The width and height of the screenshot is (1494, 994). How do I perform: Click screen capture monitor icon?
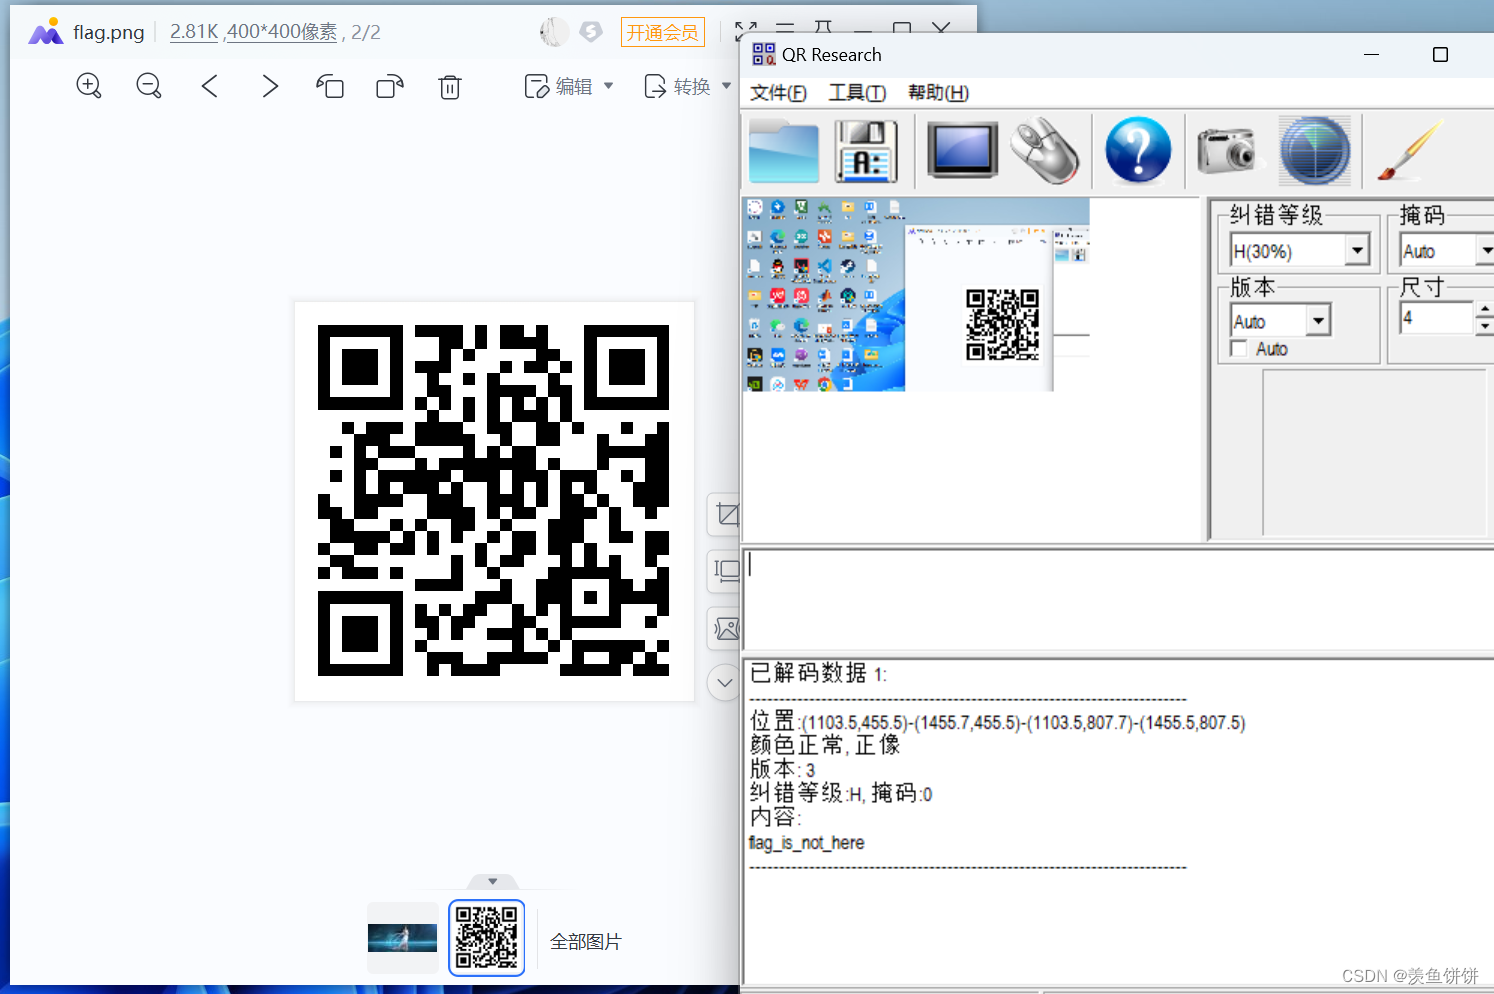[962, 150]
